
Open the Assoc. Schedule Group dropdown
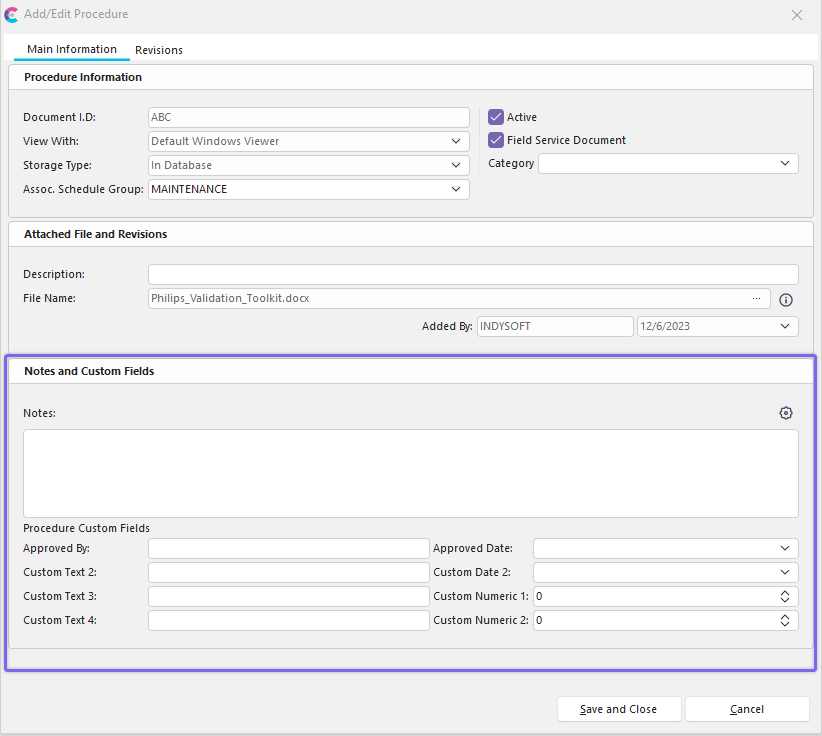[456, 189]
